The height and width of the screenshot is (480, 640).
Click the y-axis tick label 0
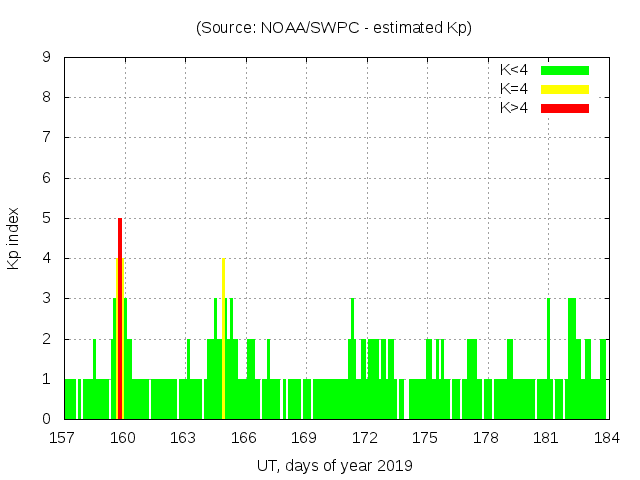pos(46,419)
